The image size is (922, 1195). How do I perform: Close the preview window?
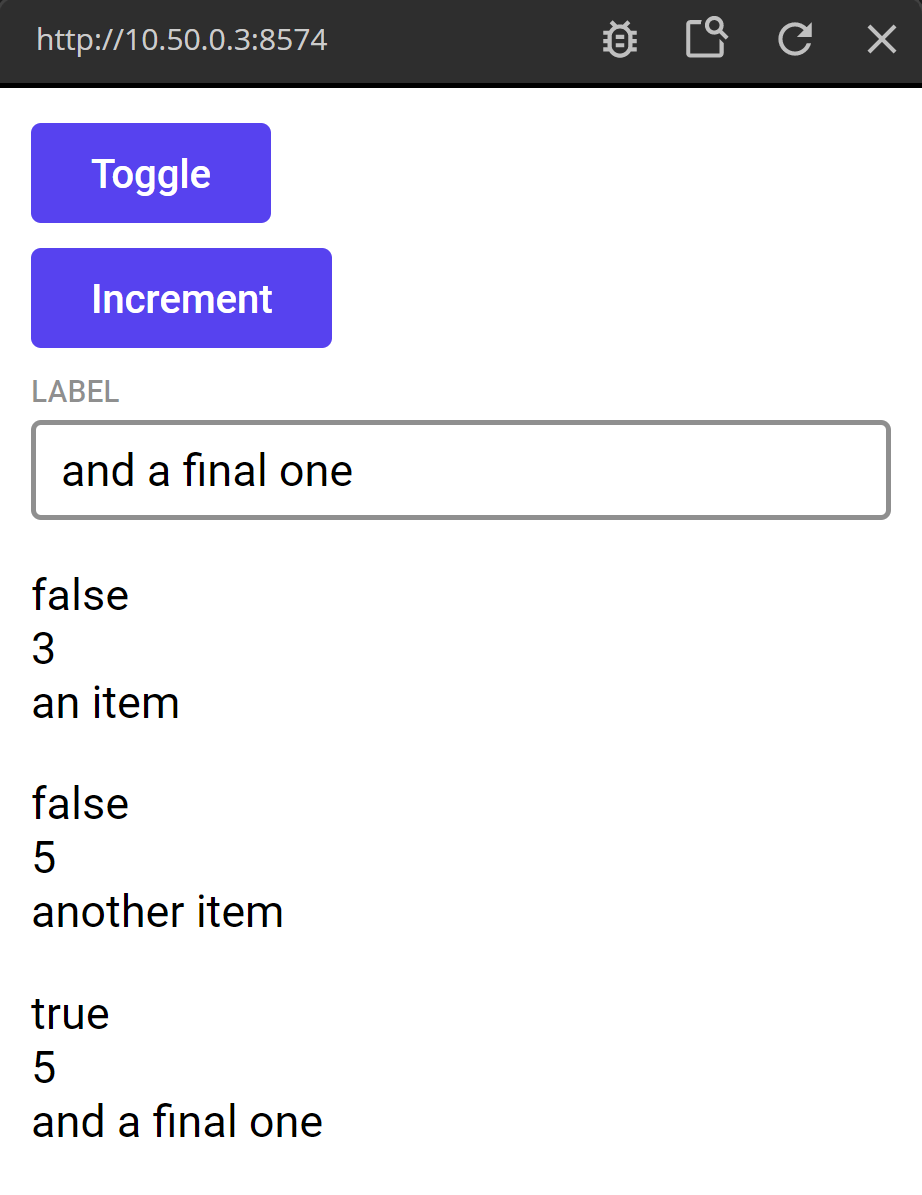[x=881, y=40]
